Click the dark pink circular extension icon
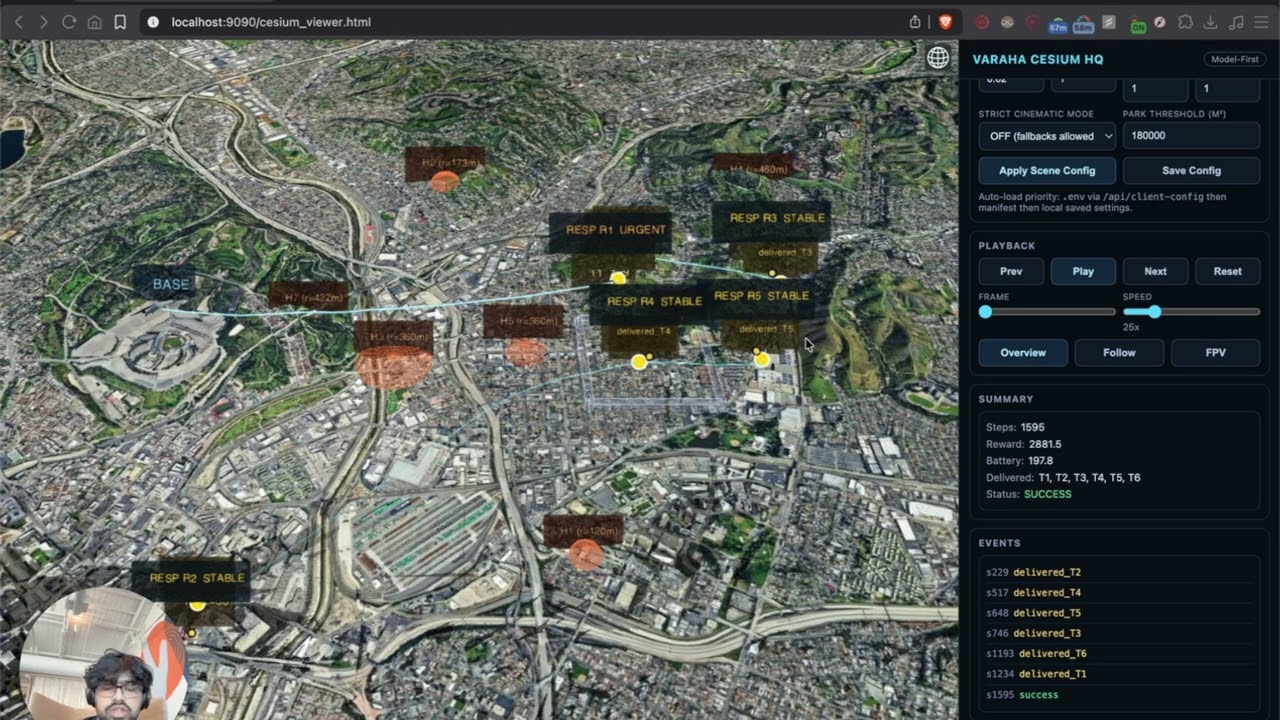 [1032, 21]
